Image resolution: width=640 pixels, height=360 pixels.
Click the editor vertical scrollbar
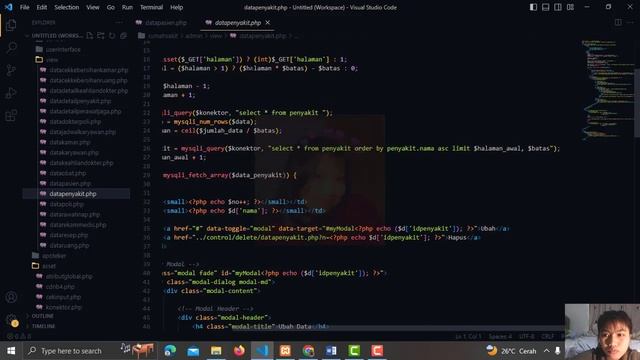pos(636,102)
